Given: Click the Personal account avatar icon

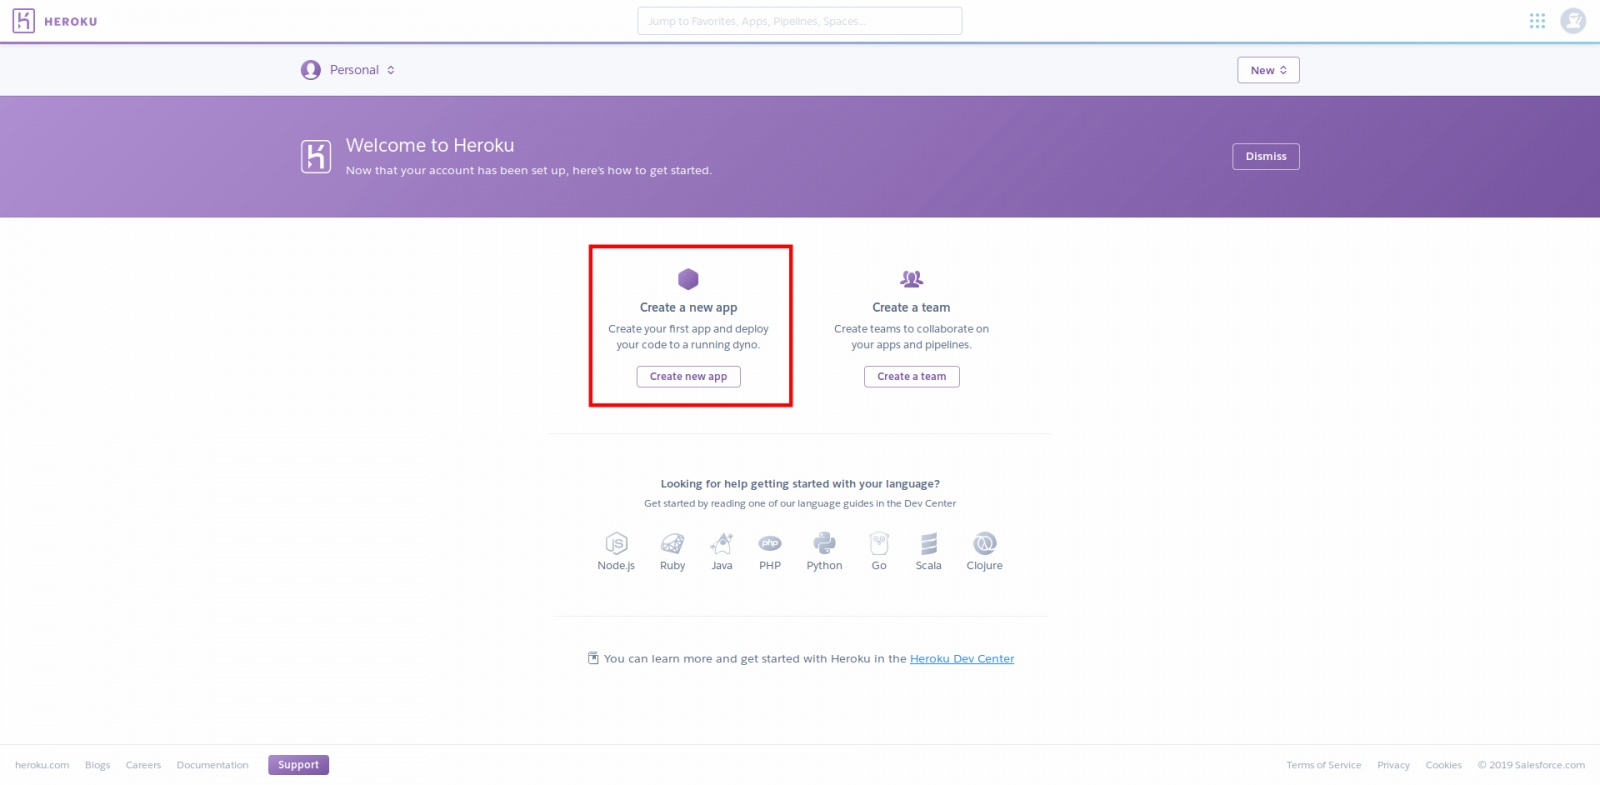Looking at the screenshot, I should [x=311, y=70].
